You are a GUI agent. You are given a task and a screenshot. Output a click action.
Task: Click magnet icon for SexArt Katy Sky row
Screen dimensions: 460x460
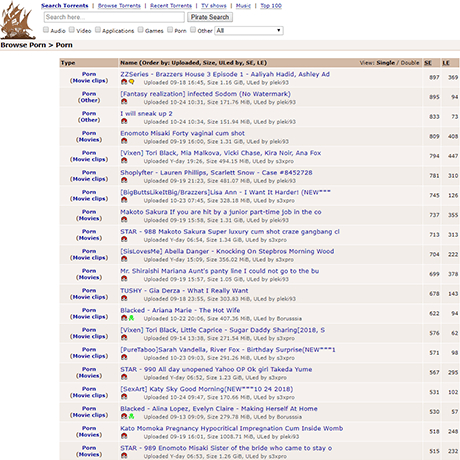124,396
